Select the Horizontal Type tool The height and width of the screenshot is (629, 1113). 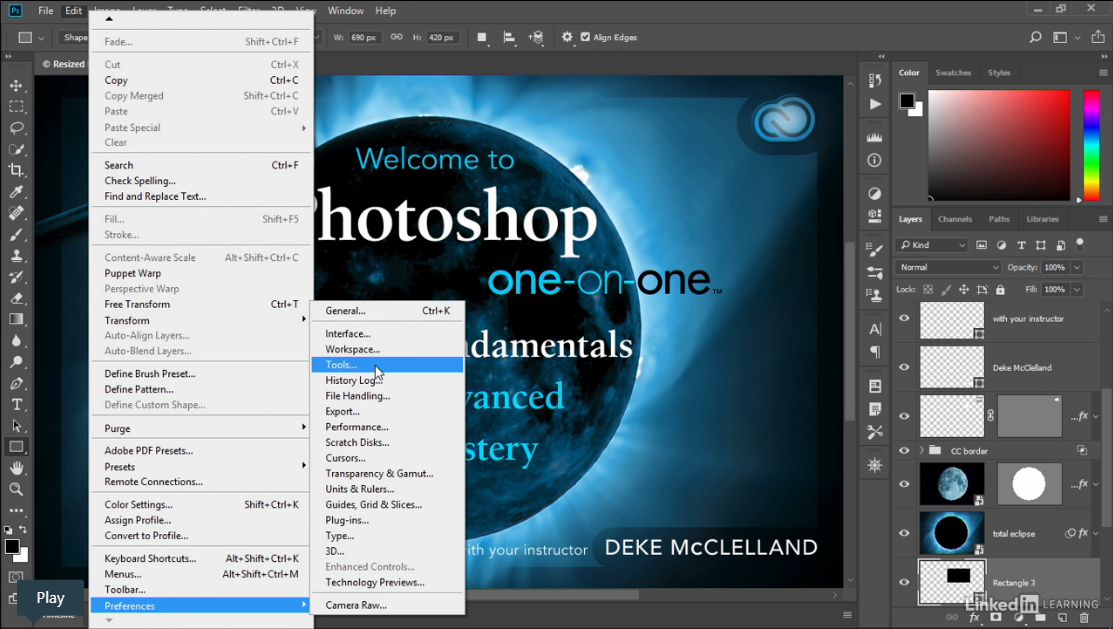click(16, 405)
